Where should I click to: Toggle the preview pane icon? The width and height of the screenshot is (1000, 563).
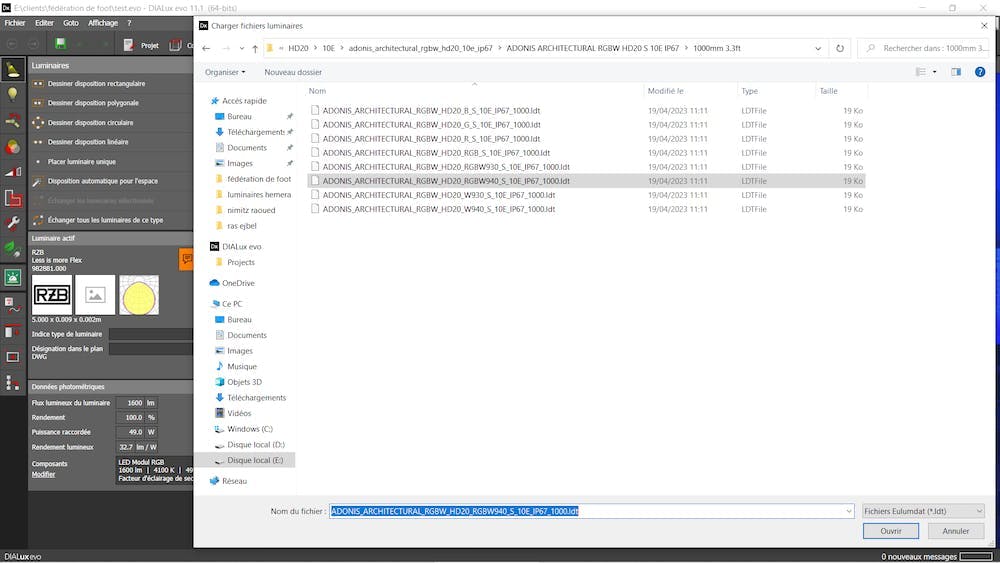coord(956,72)
